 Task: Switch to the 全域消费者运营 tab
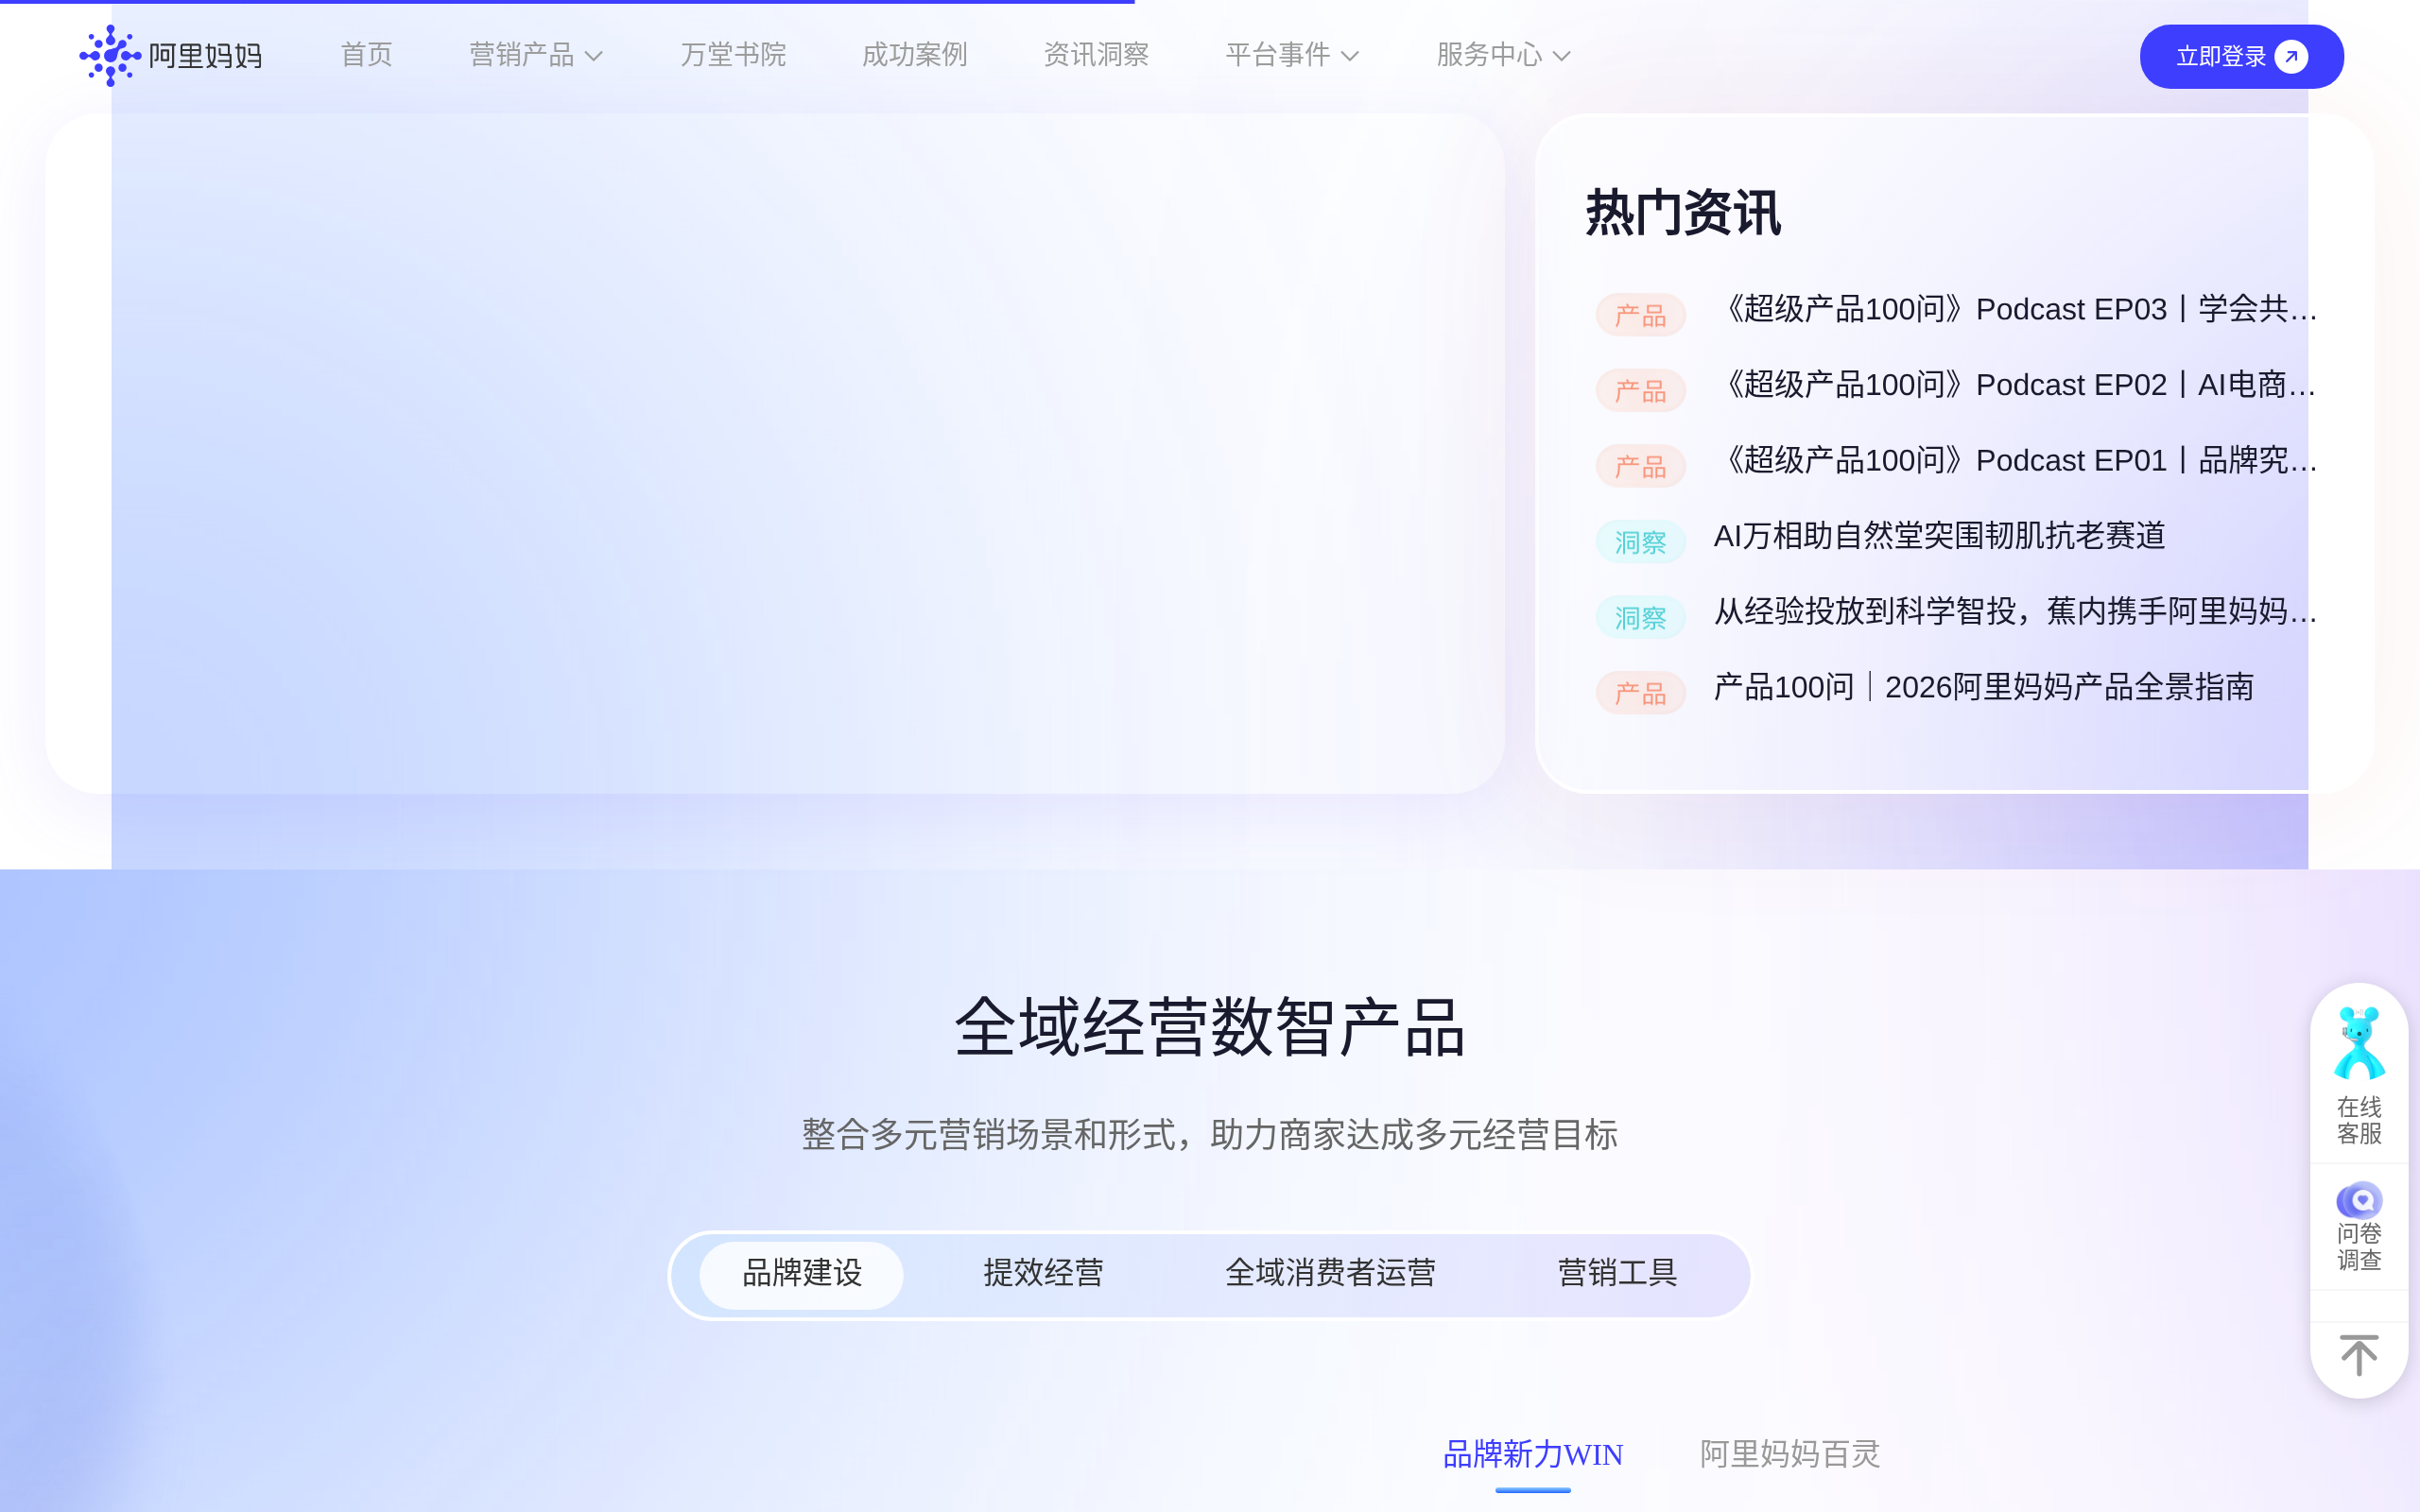(x=1330, y=1274)
